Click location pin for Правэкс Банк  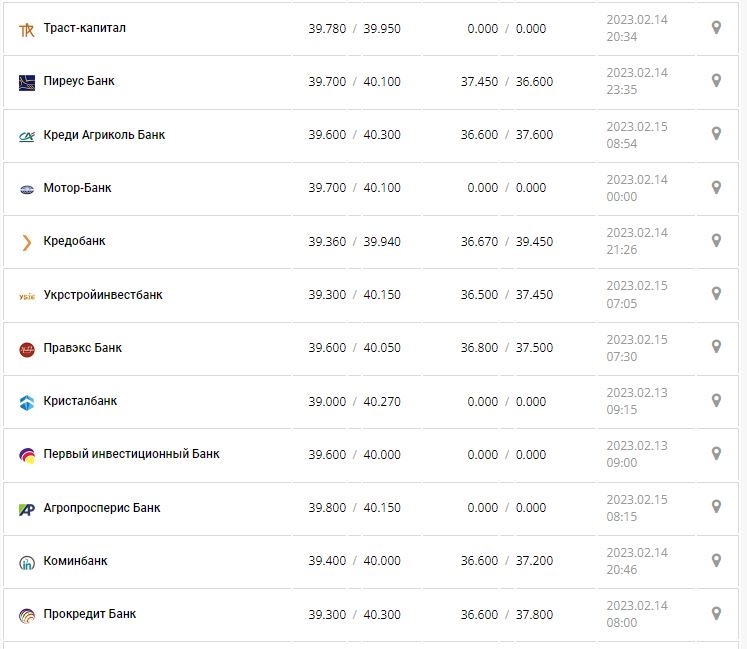716,347
